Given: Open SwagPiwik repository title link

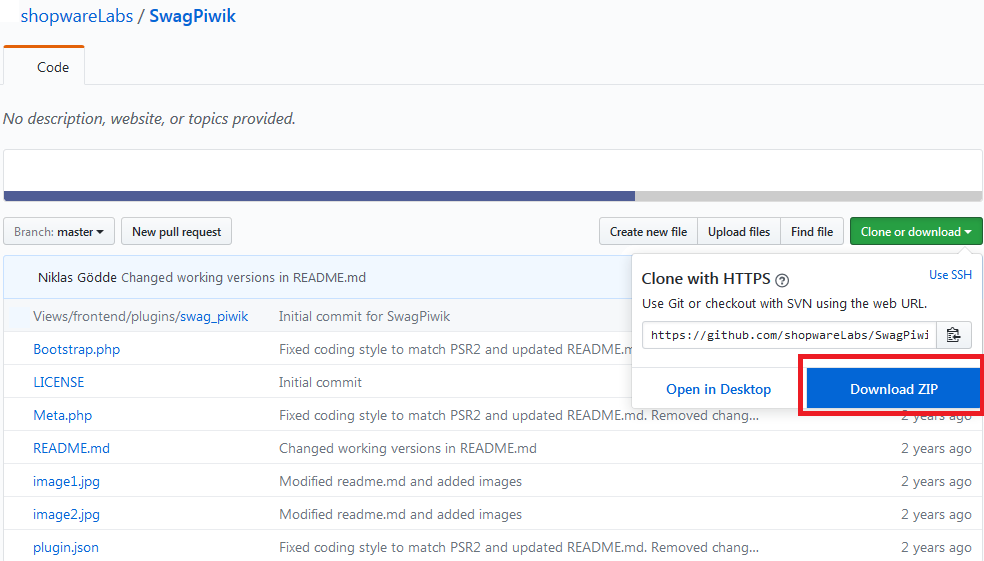Looking at the screenshot, I should pyautogui.click(x=192, y=16).
